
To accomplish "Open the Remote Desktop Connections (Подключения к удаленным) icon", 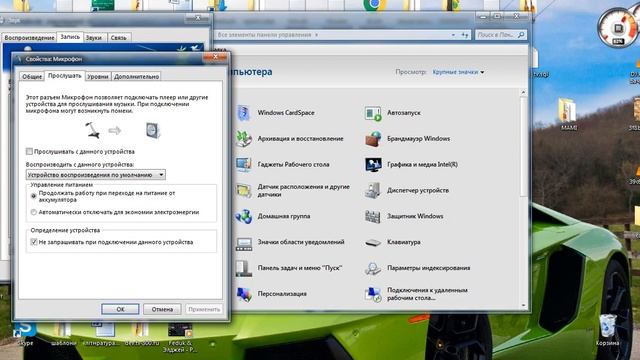I will point(373,294).
